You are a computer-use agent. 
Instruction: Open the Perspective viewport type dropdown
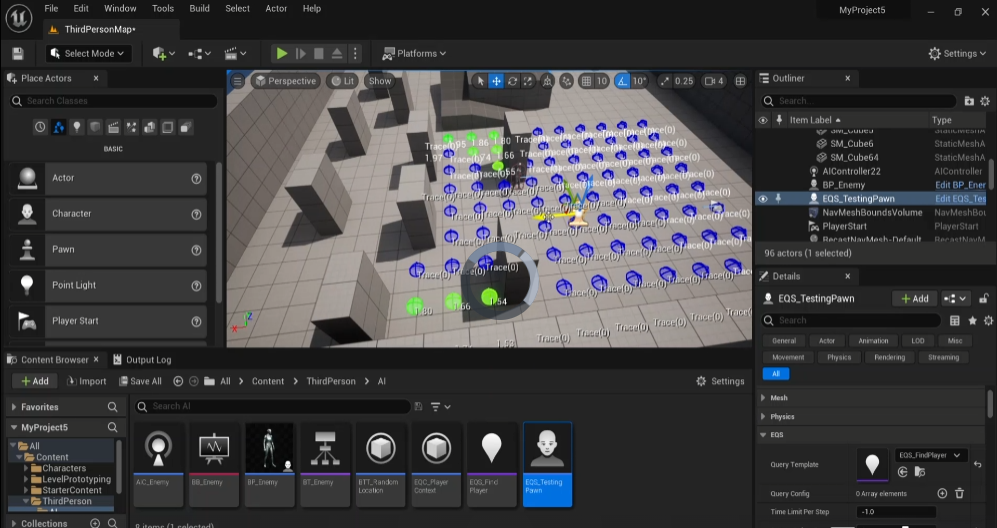285,81
